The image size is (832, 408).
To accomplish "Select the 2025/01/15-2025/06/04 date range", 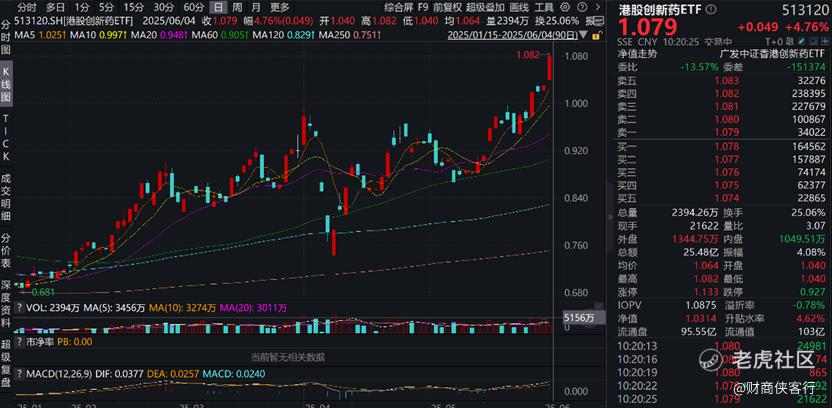I will coord(514,35).
